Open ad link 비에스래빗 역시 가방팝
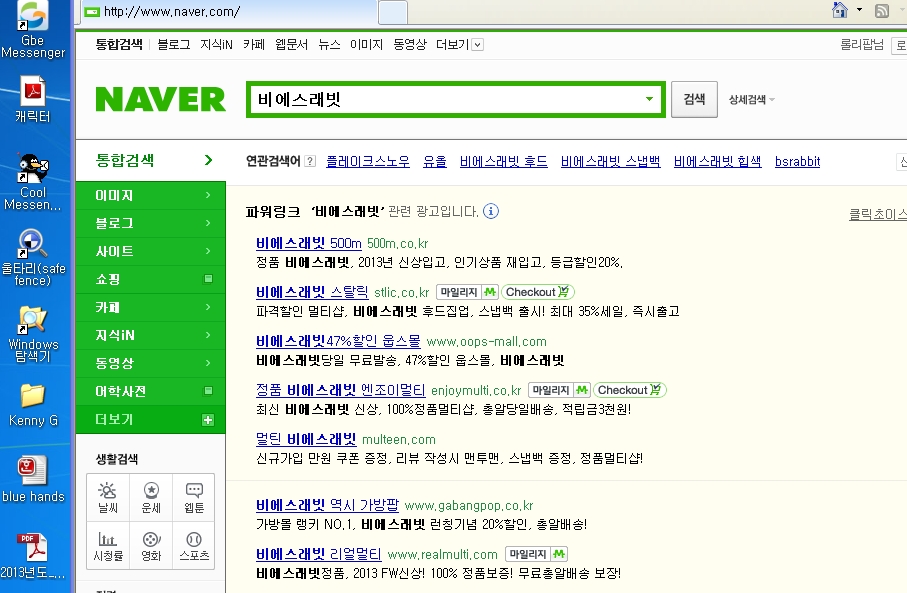Viewport: 907px width, 593px height. [327, 505]
